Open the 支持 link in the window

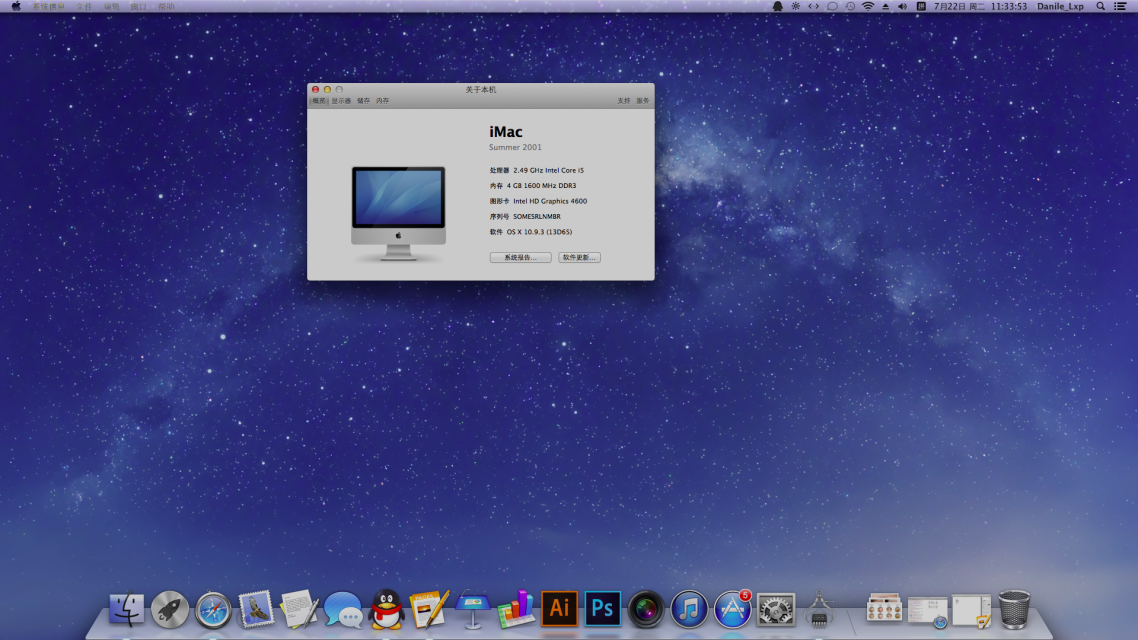[x=624, y=101]
